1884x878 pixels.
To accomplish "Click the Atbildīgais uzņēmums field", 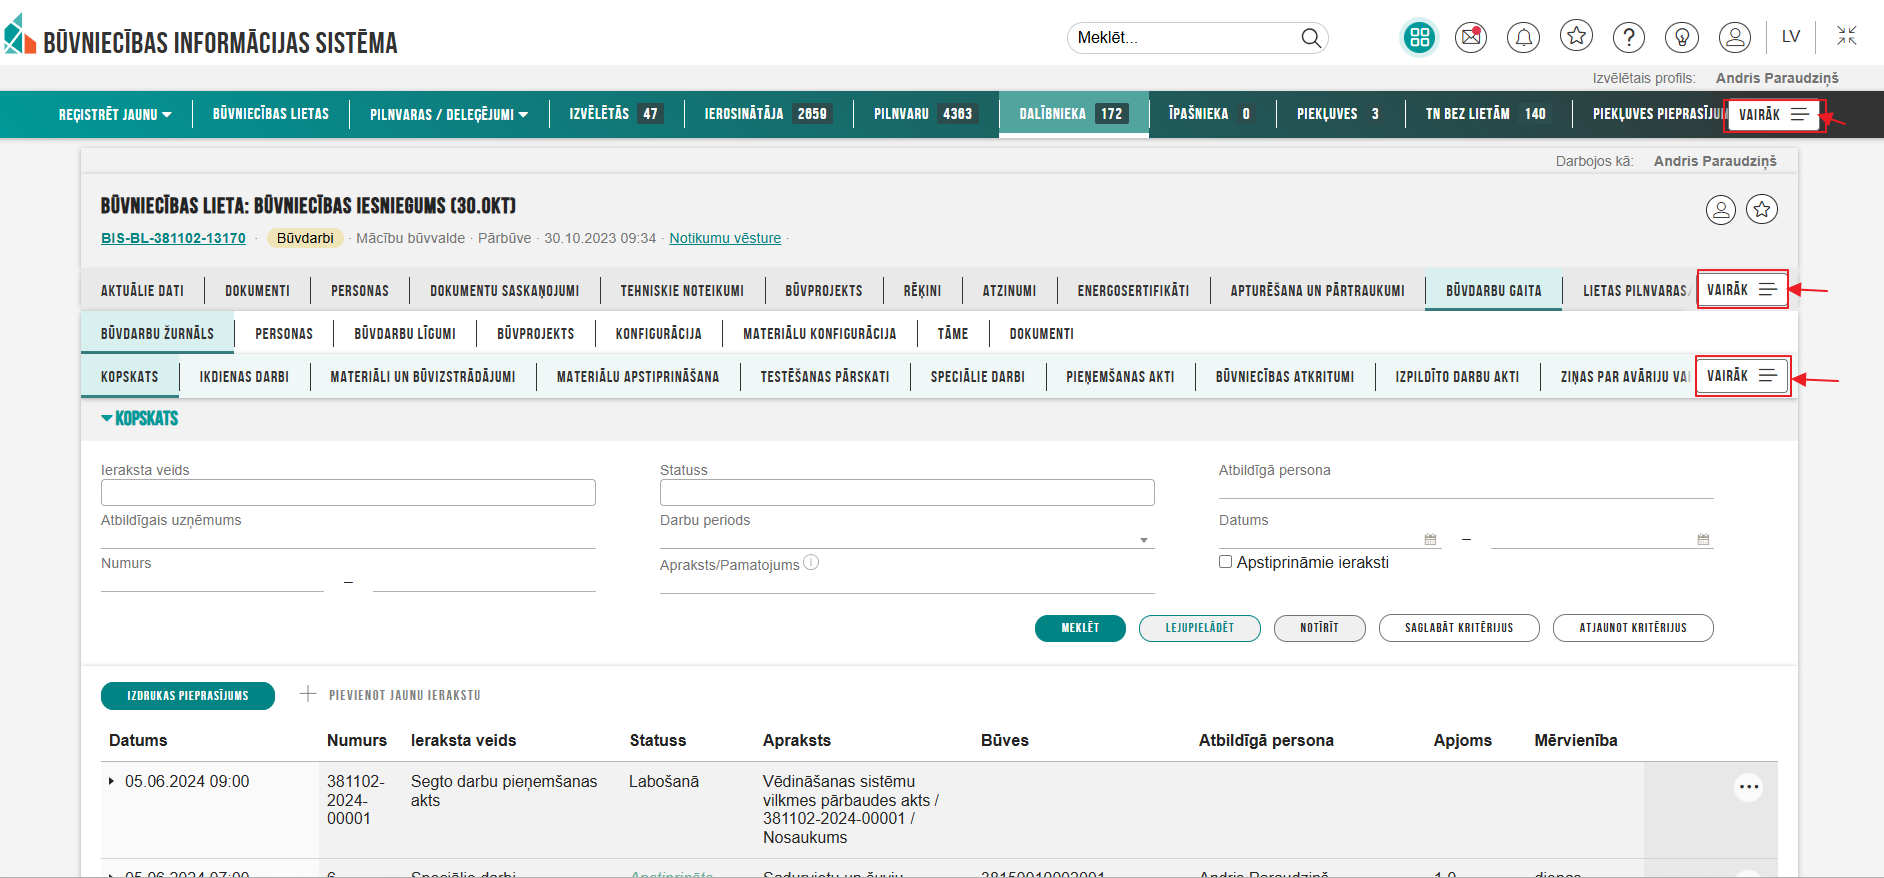I will coord(348,538).
